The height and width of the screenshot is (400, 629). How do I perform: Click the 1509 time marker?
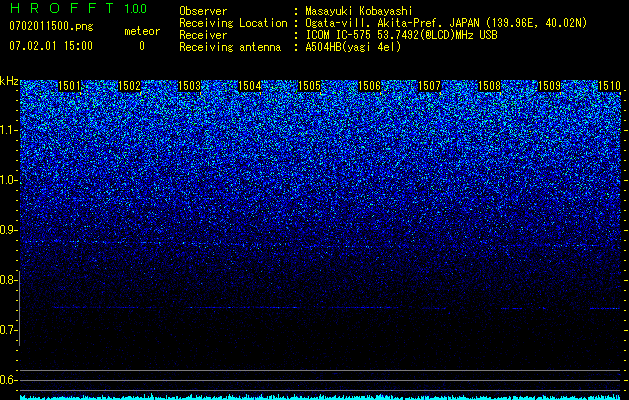(549, 86)
